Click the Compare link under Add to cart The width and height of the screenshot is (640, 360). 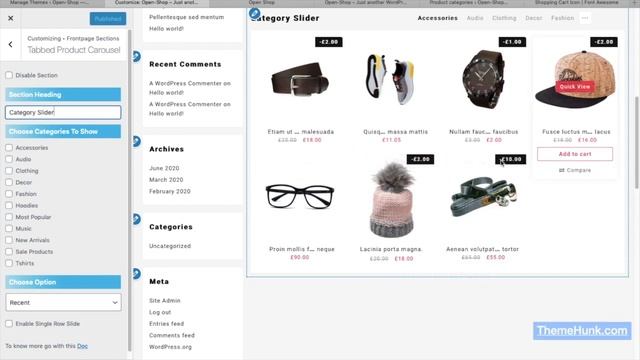coord(575,170)
